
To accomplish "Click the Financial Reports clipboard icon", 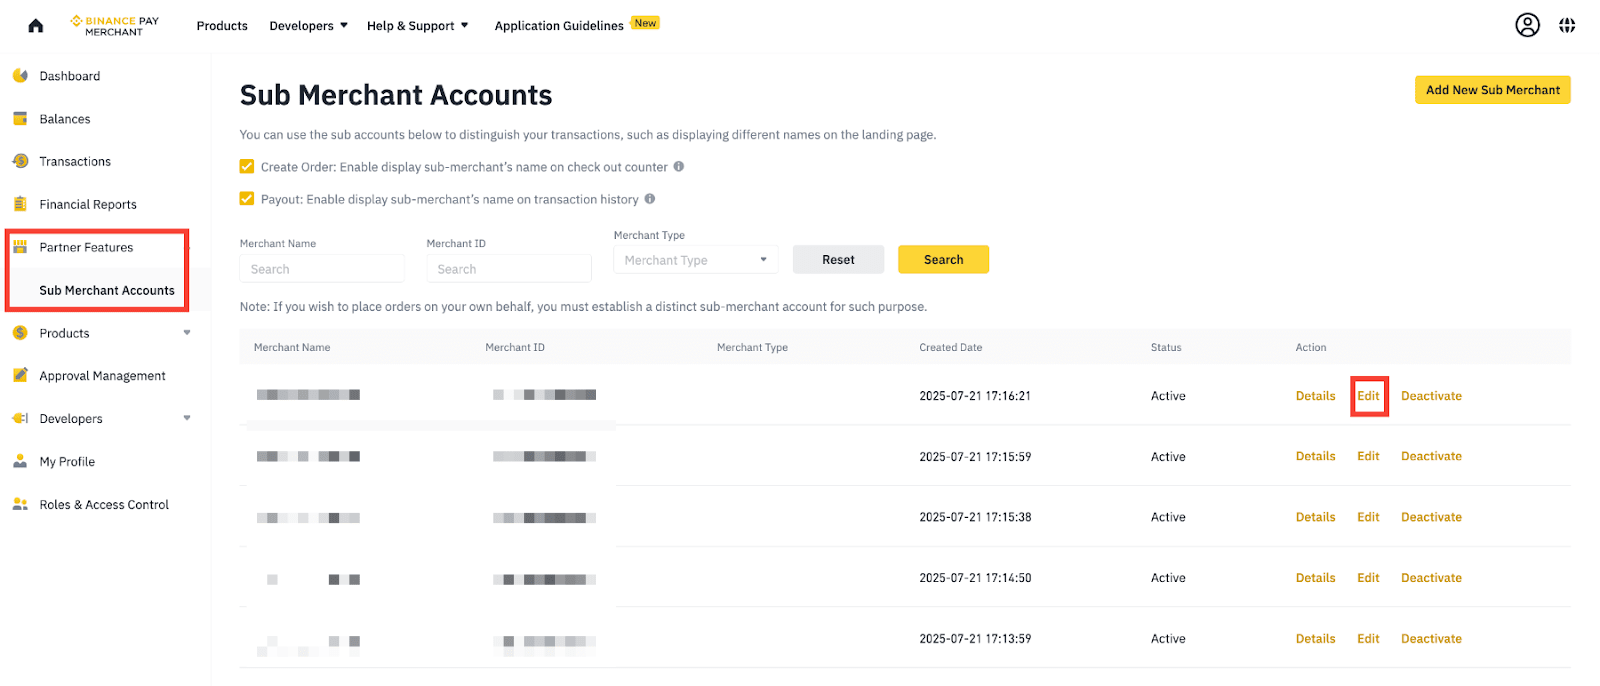I will pos(20,204).
